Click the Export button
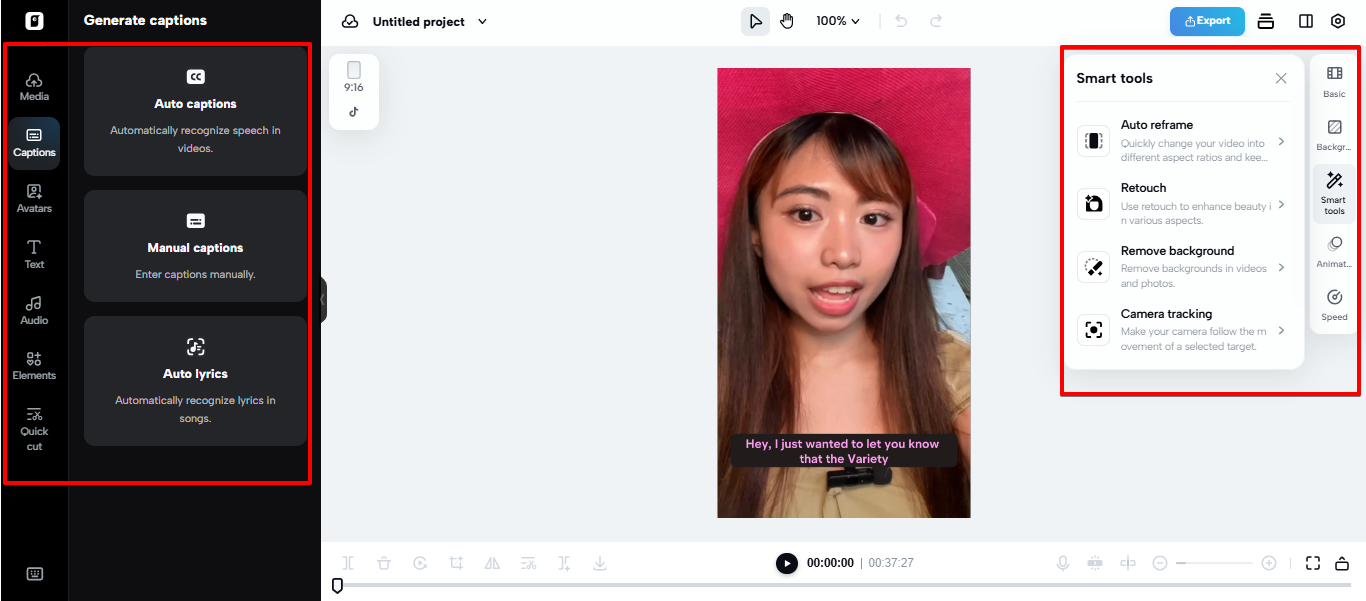The width and height of the screenshot is (1366, 601). coord(1206,20)
